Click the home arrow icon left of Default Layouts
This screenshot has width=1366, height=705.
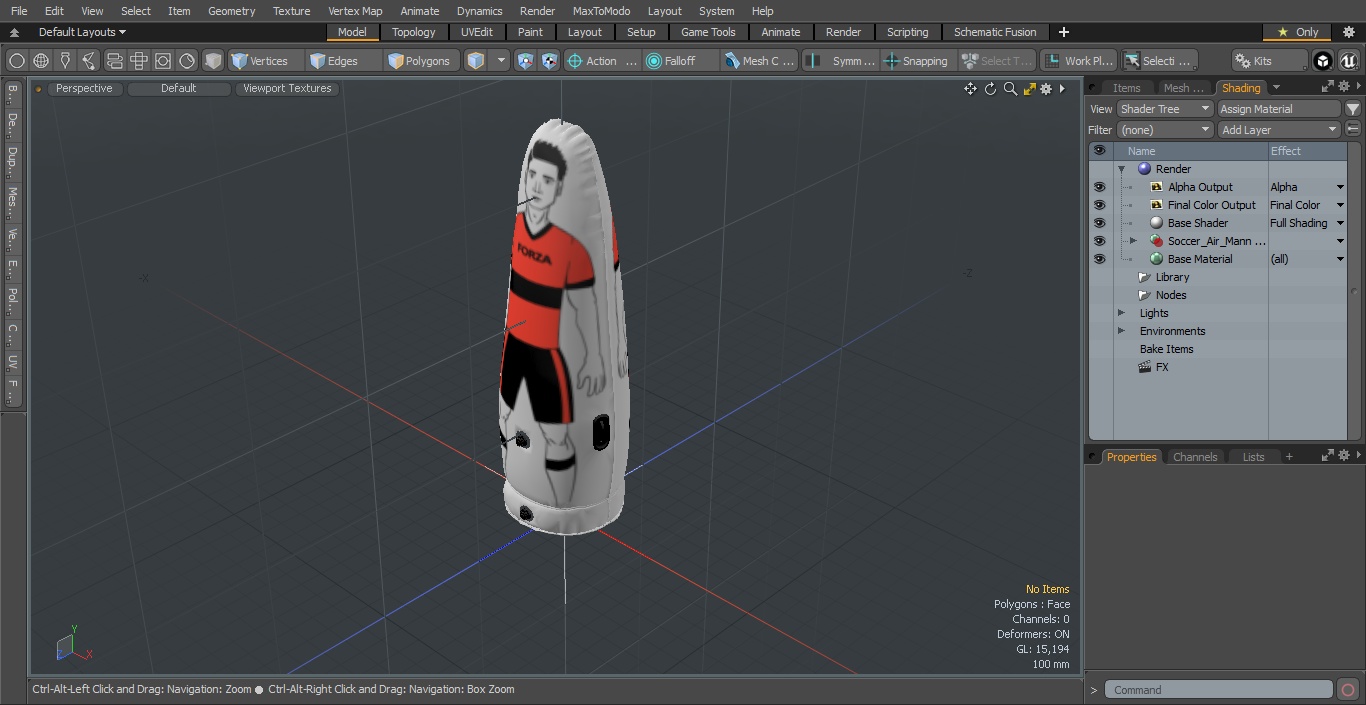[14, 33]
